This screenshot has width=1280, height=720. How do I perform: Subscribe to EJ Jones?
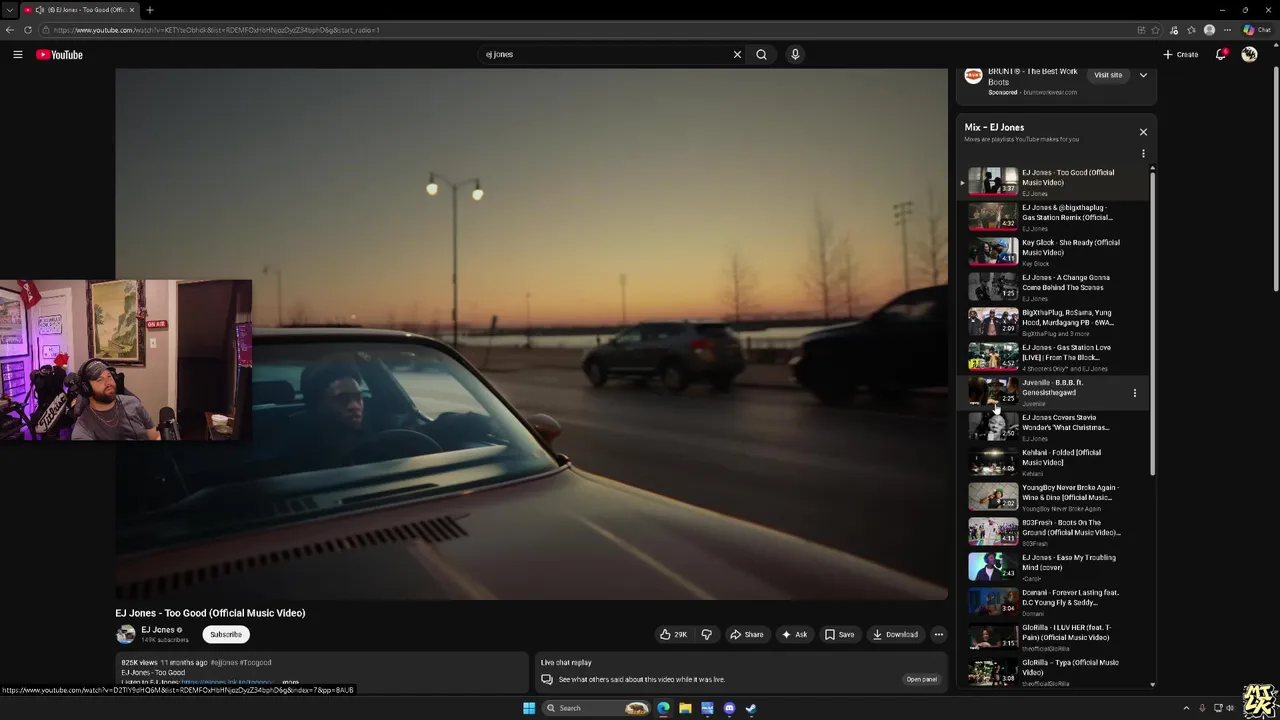pos(225,634)
